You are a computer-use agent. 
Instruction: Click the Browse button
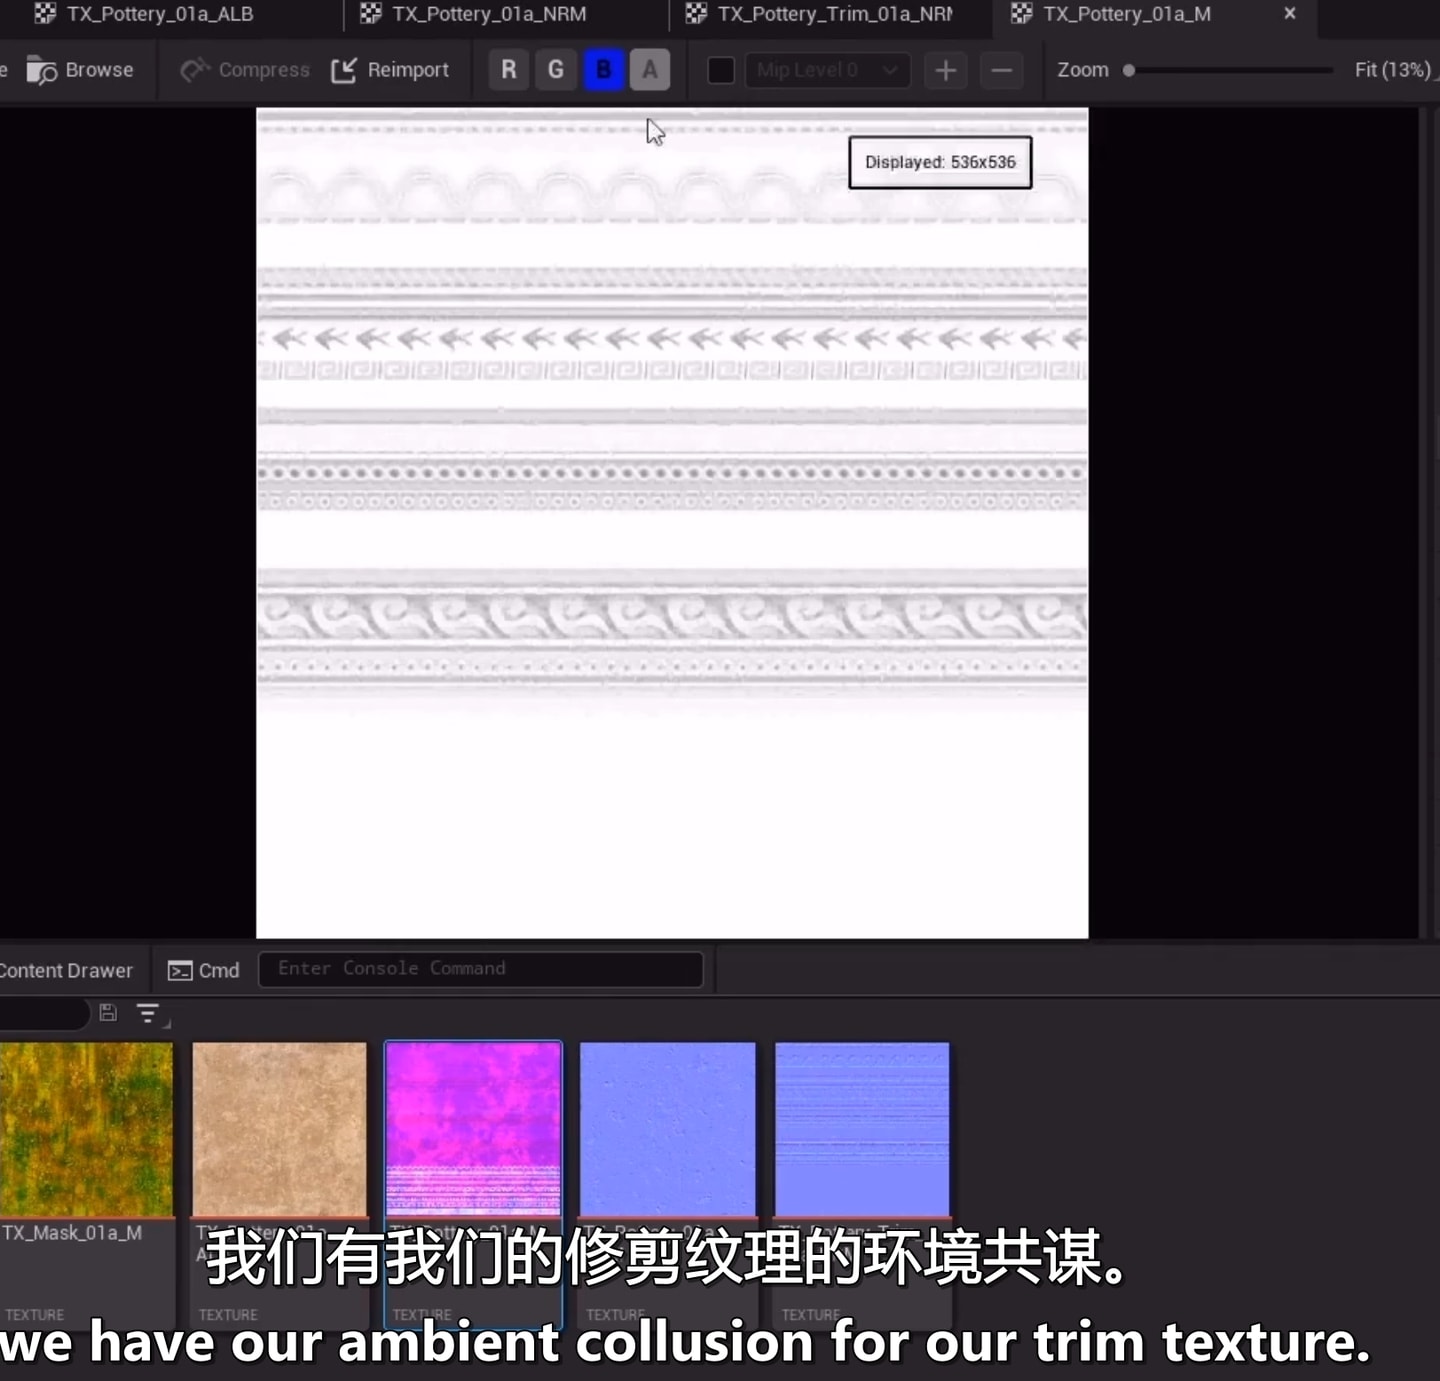click(80, 70)
